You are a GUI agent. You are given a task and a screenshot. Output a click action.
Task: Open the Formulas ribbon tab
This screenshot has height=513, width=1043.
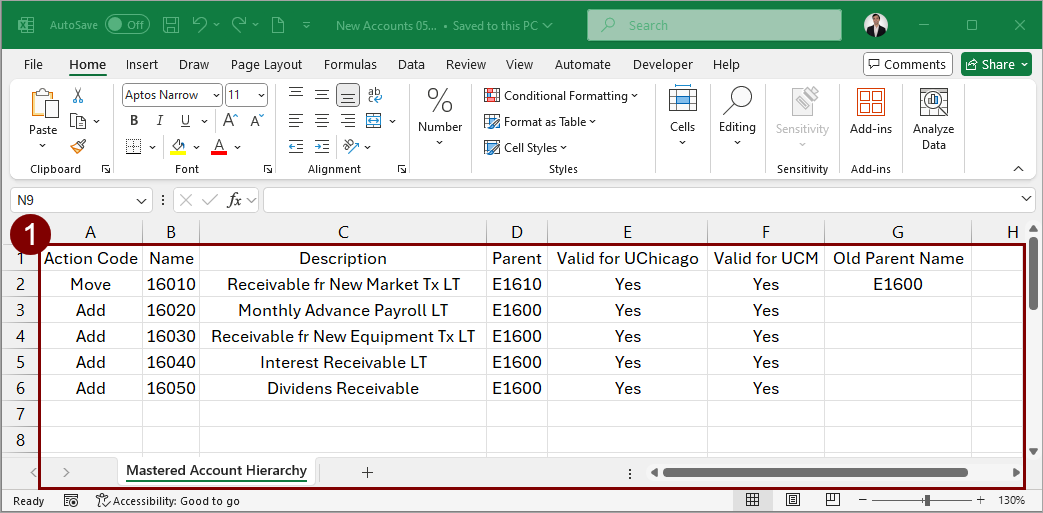click(350, 64)
